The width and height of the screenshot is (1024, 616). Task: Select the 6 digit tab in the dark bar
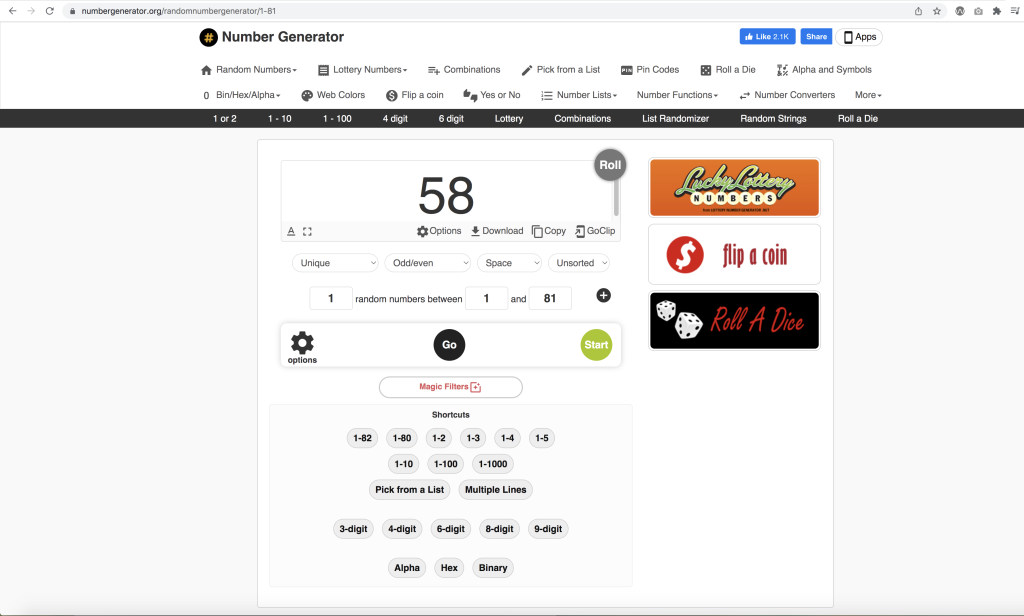451,118
